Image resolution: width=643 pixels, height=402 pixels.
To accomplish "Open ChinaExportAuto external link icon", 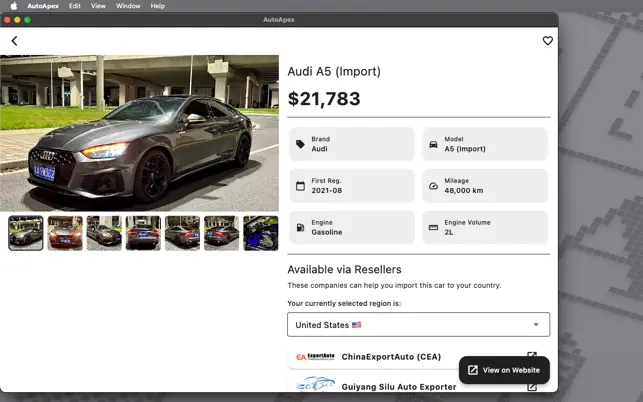I will pyautogui.click(x=532, y=356).
